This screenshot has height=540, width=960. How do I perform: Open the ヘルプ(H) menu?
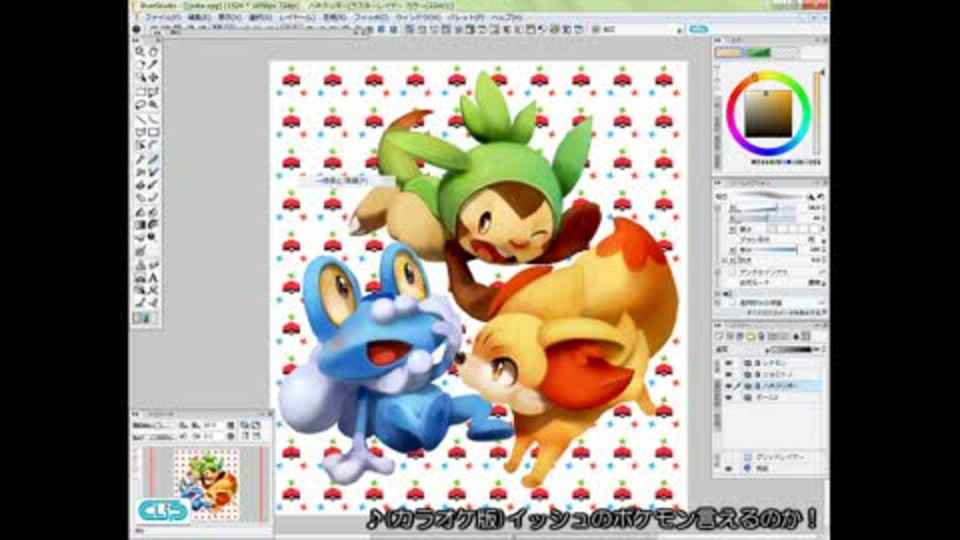click(x=507, y=18)
